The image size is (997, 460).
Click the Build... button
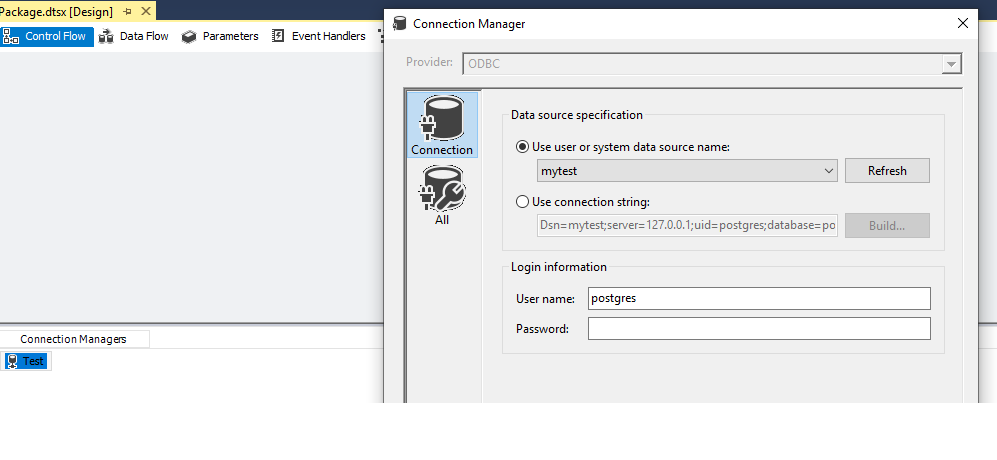pyautogui.click(x=887, y=226)
